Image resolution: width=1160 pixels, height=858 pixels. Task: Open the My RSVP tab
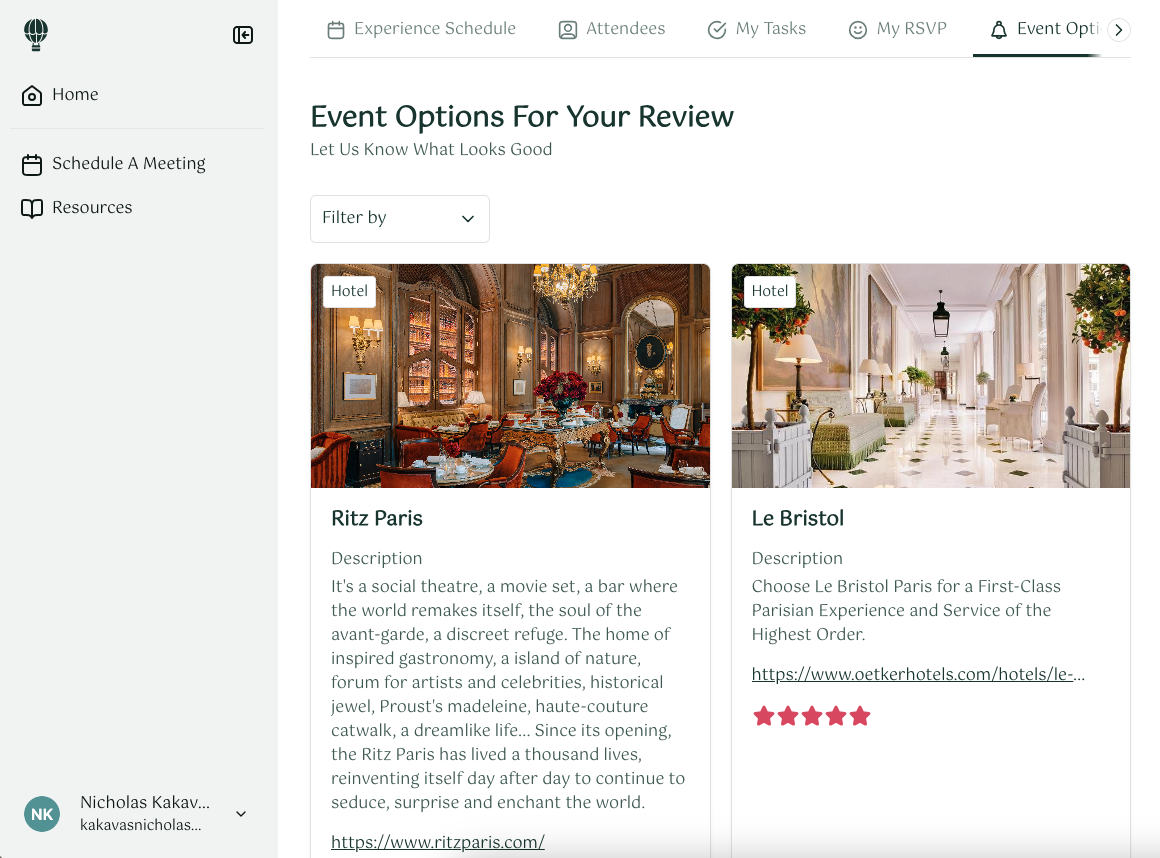(898, 29)
